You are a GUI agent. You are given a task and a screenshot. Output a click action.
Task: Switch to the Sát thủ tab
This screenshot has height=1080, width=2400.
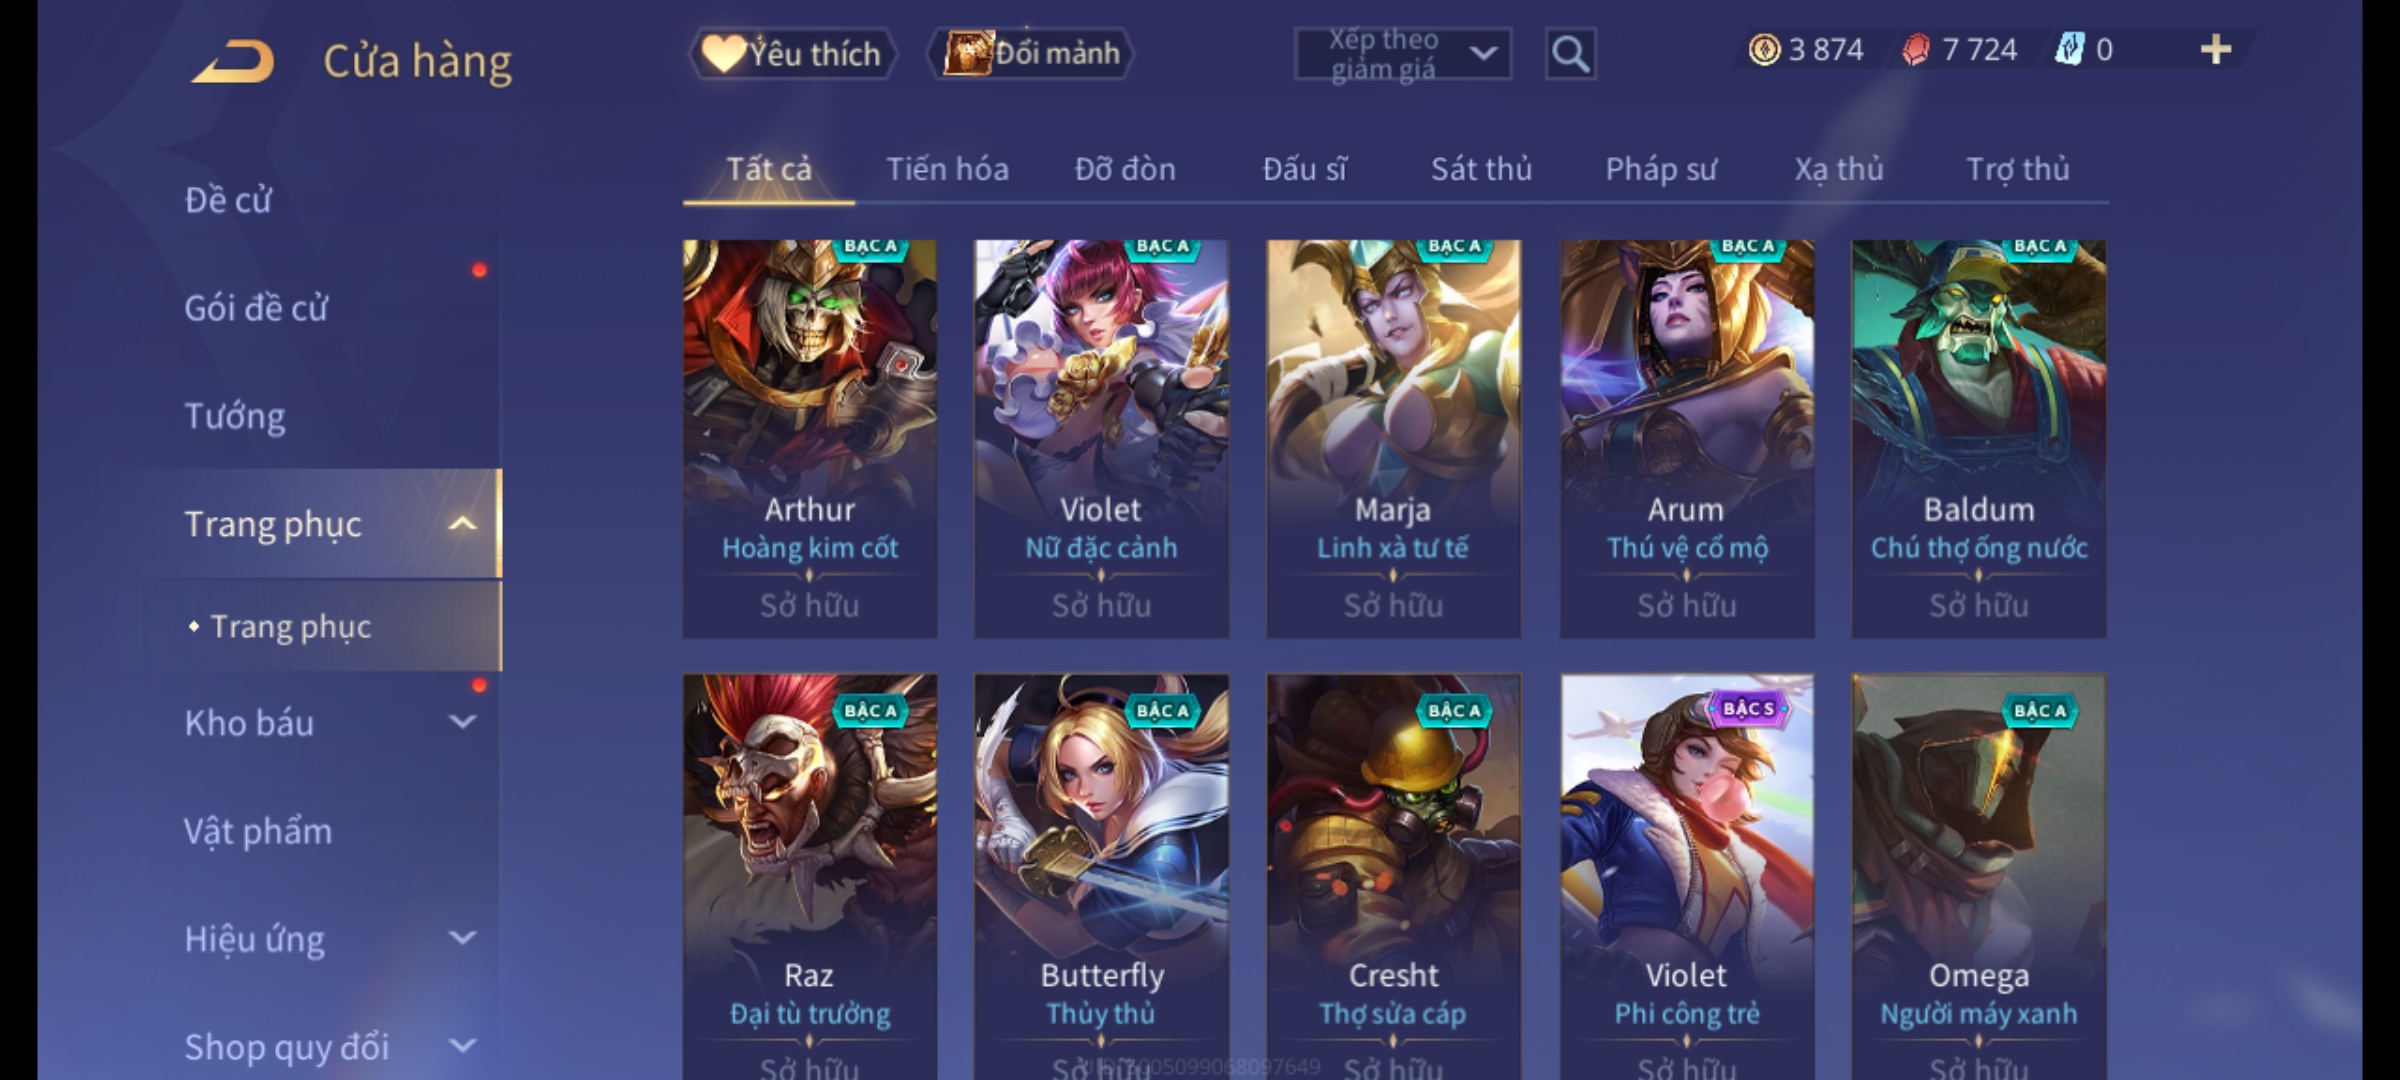(x=1481, y=169)
